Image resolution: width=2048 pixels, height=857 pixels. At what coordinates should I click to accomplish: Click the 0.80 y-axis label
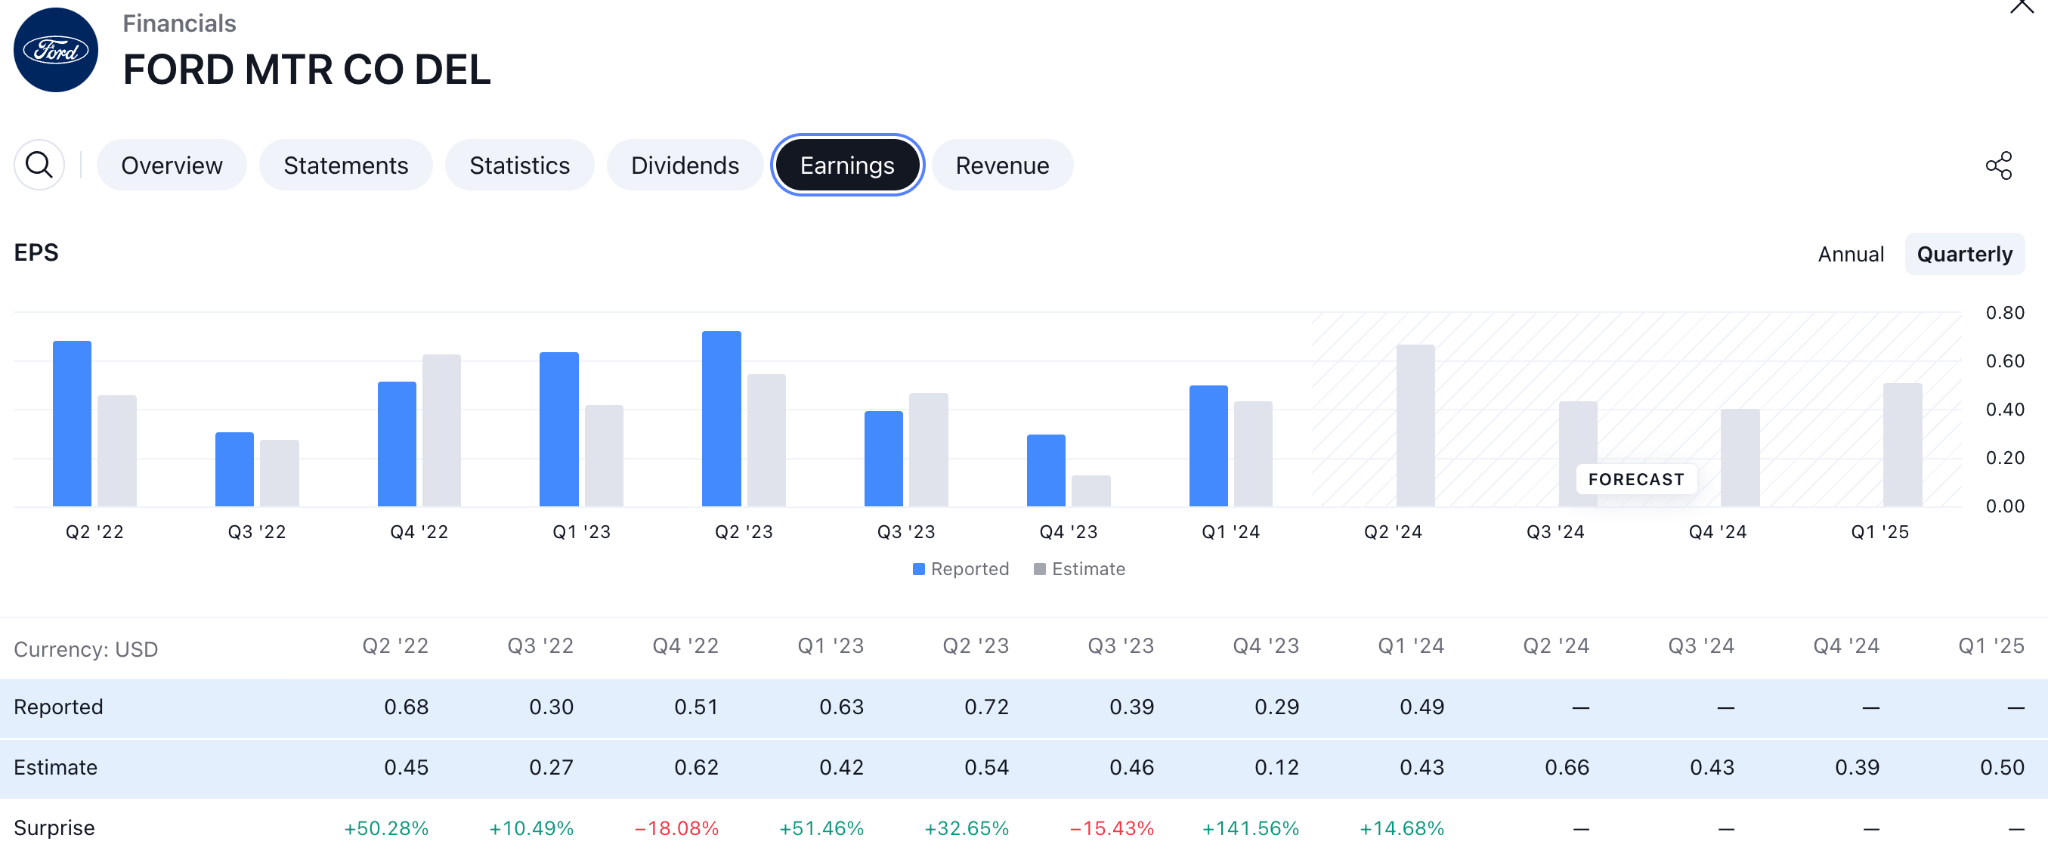(2005, 313)
